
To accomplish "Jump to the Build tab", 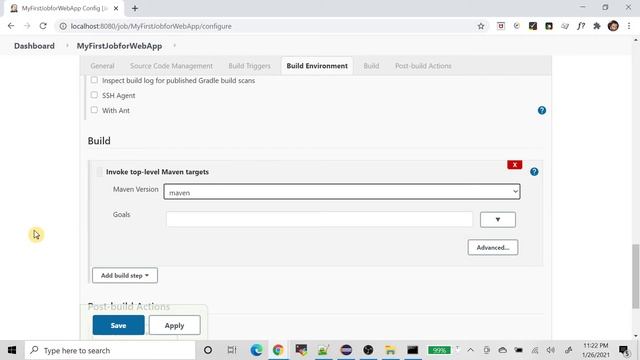I will 371,66.
